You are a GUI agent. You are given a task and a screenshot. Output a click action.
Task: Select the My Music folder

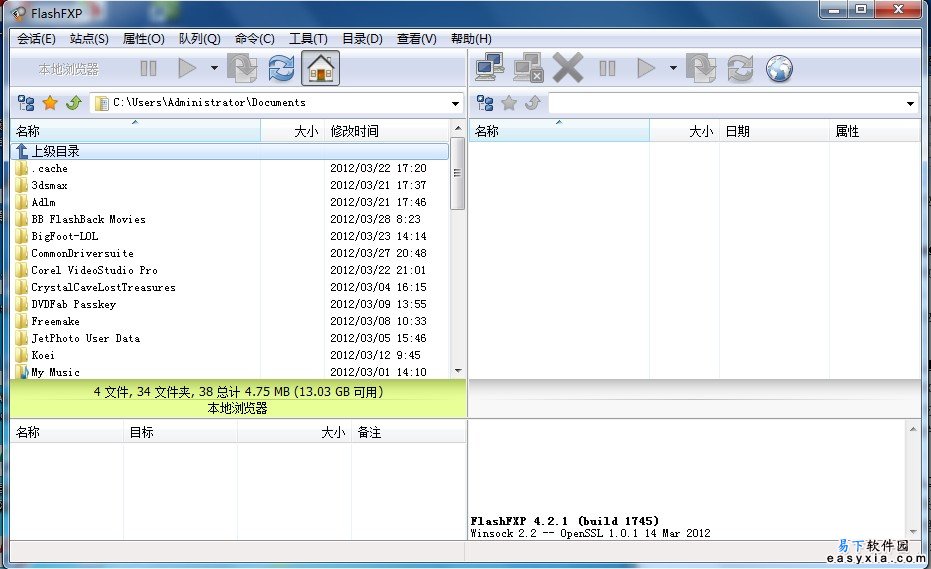point(230,372)
